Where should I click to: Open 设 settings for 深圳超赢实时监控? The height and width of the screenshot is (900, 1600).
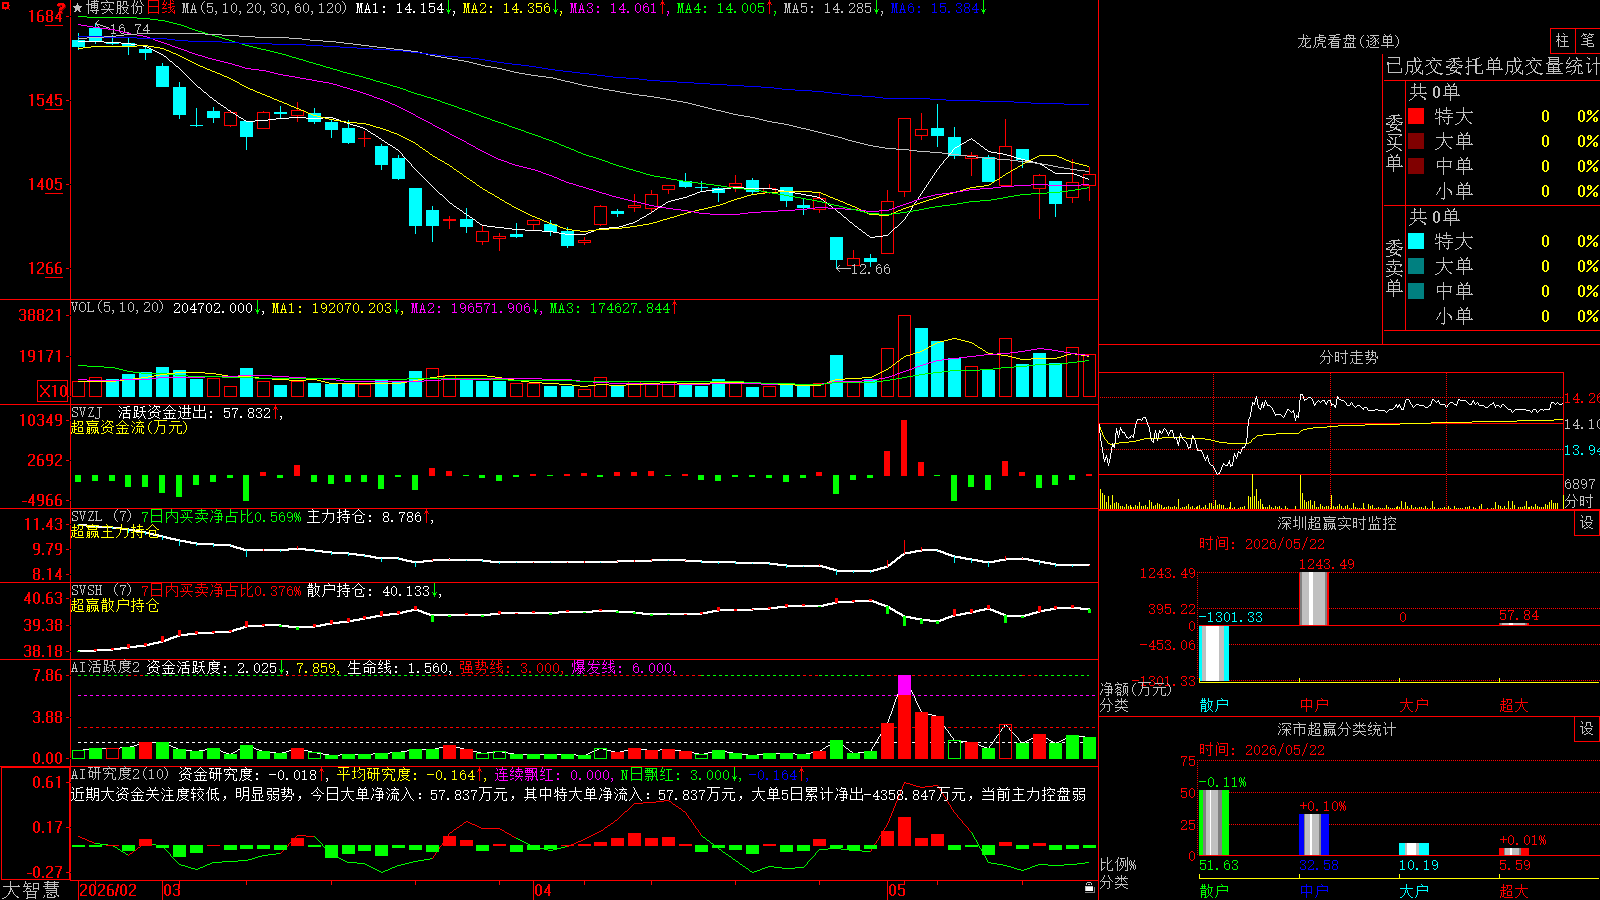tap(1587, 523)
